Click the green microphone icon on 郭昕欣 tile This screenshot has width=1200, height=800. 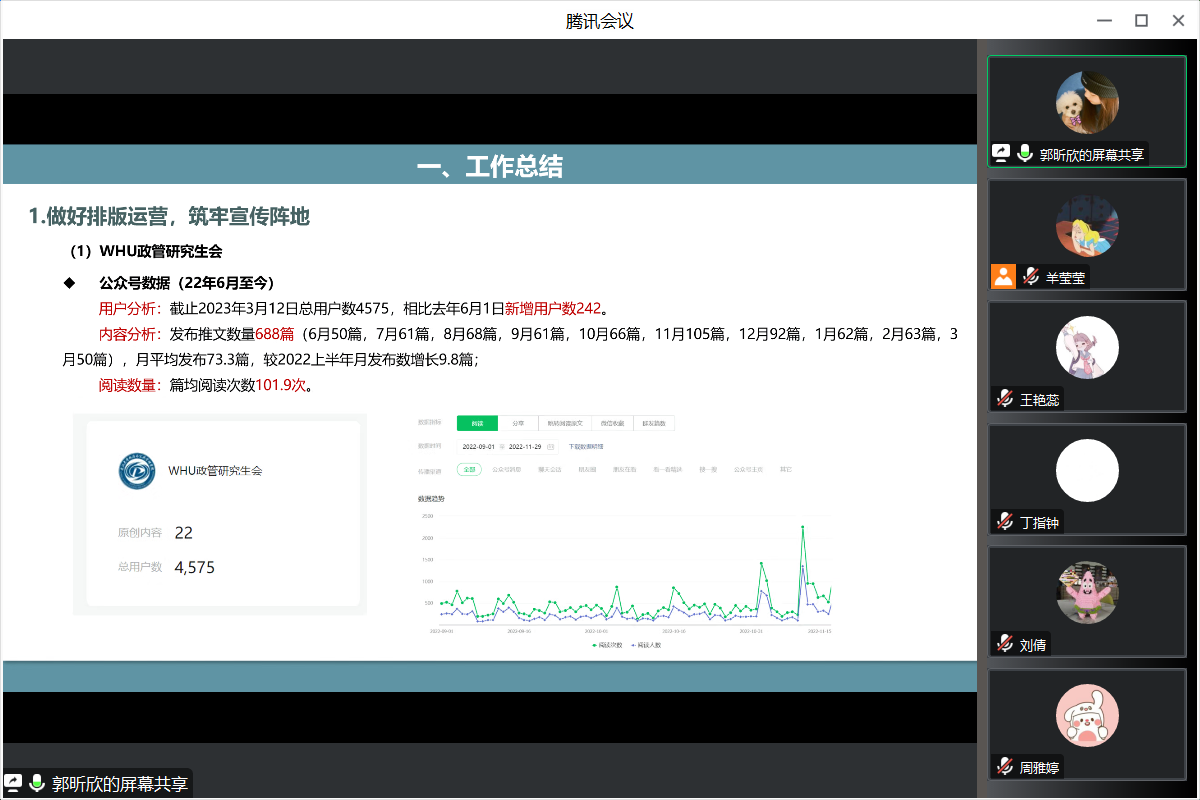tap(1025, 153)
